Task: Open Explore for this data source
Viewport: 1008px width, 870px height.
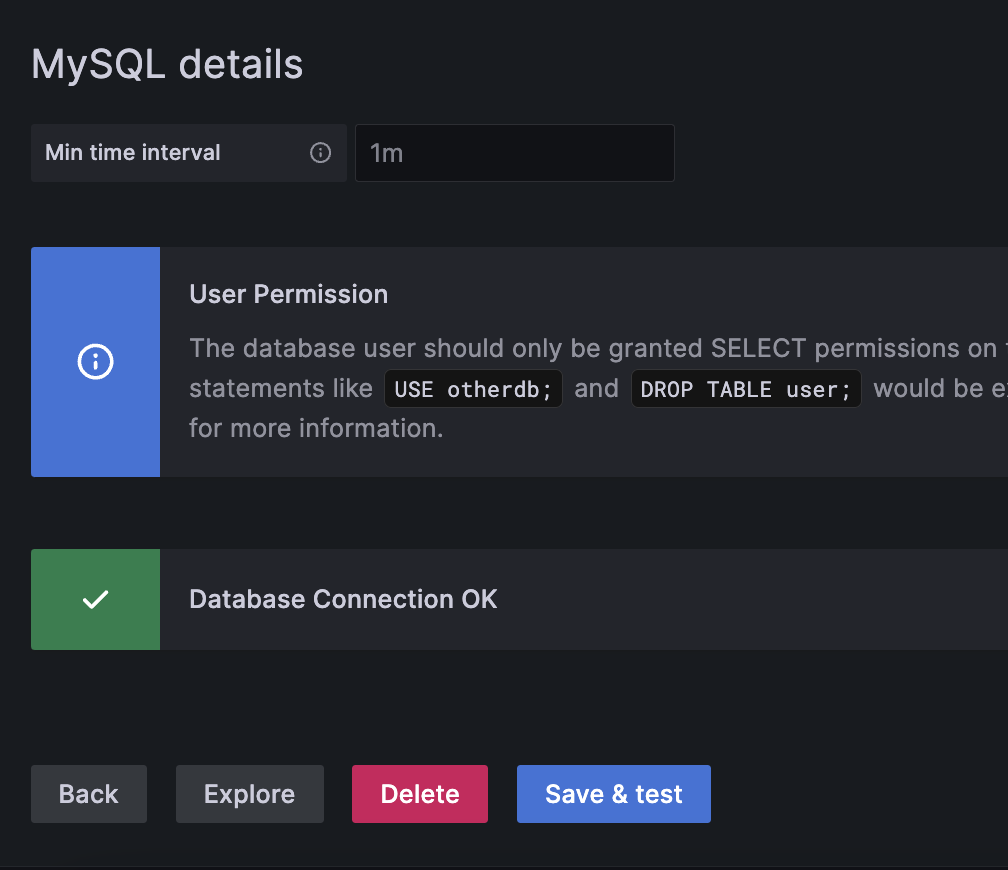Action: pyautogui.click(x=249, y=793)
